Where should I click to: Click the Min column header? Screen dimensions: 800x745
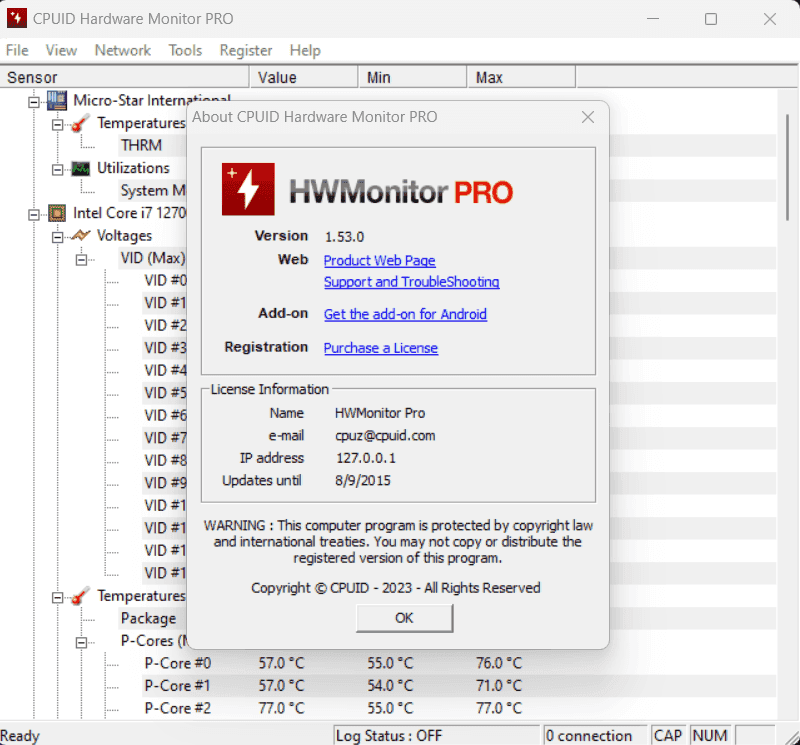click(x=413, y=78)
